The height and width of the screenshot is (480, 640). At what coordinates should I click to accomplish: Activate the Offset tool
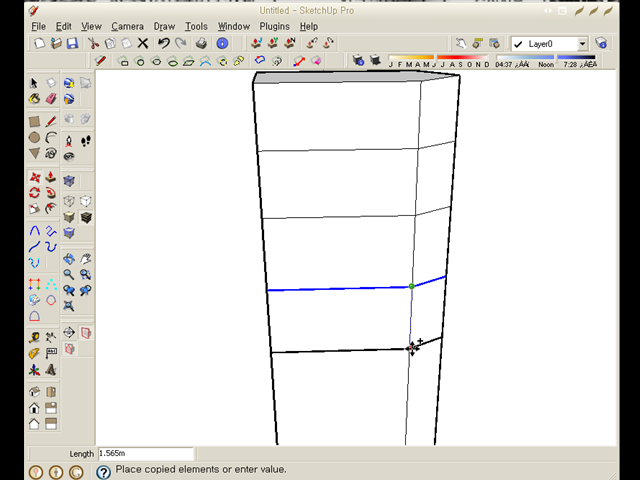[51, 209]
